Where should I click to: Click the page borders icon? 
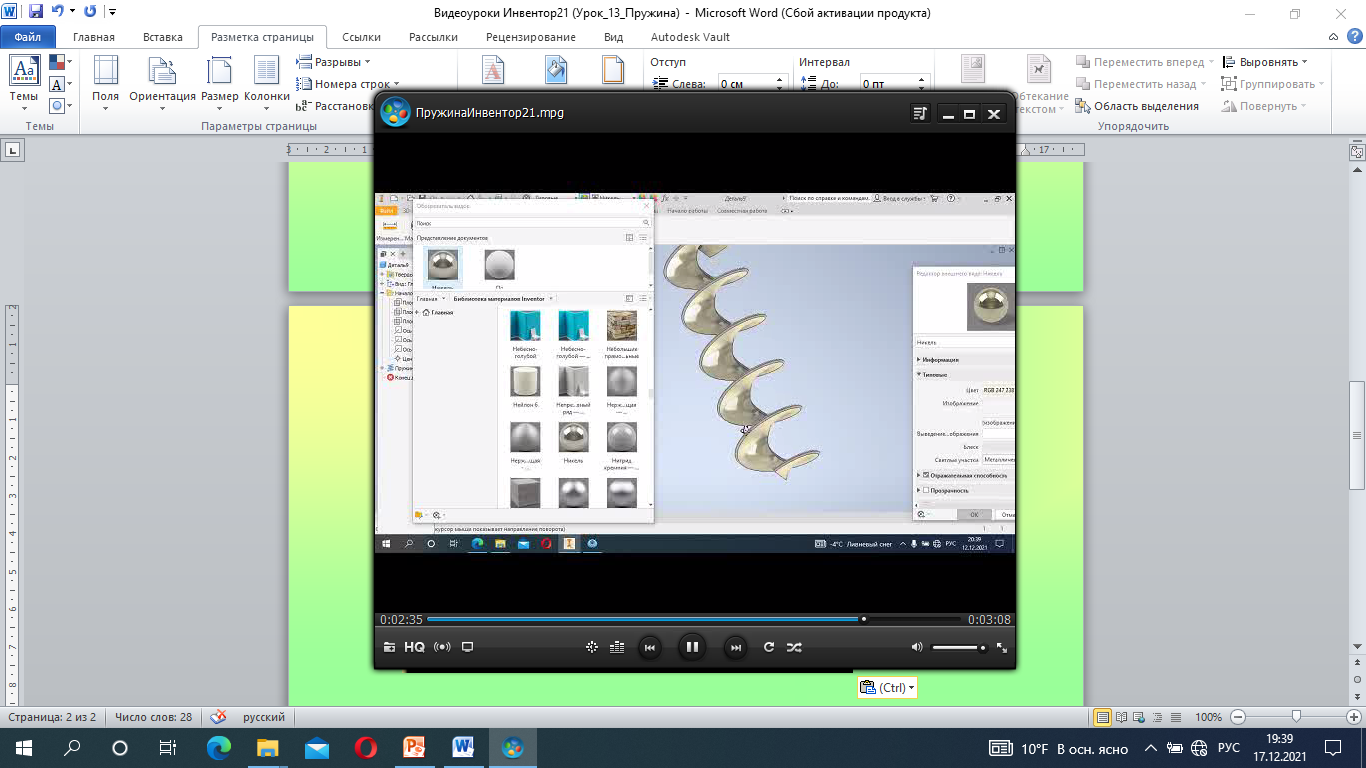pyautogui.click(x=613, y=69)
